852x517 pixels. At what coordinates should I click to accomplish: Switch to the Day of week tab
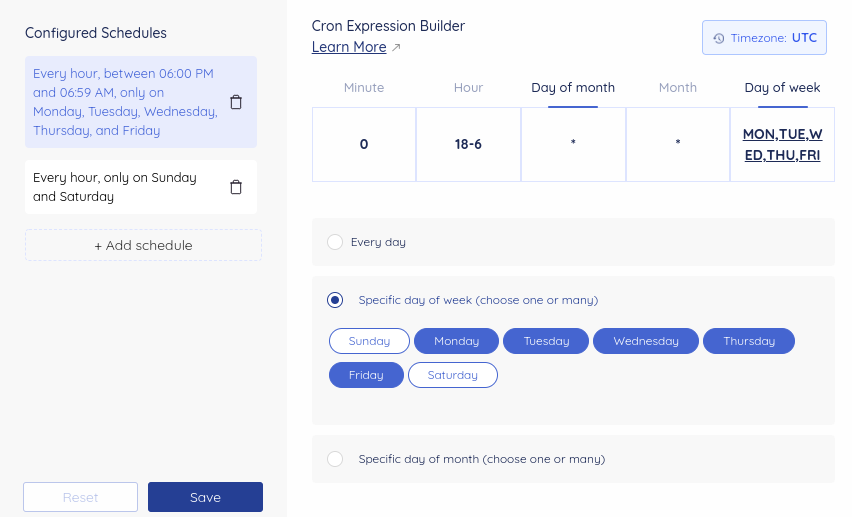click(x=782, y=88)
